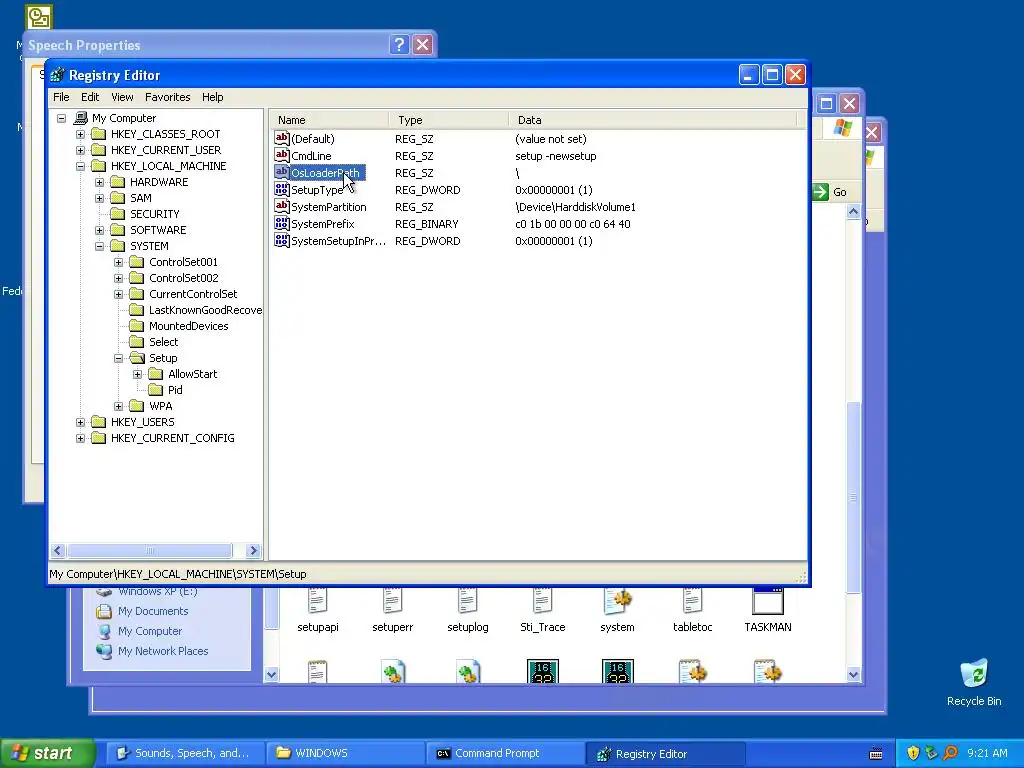The image size is (1024, 768).
Task: Click the SystemPrefix binary value icon
Action: [281, 223]
